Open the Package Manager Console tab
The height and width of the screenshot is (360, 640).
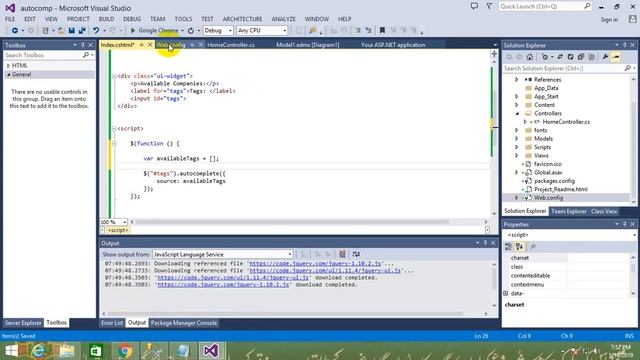pyautogui.click(x=184, y=323)
